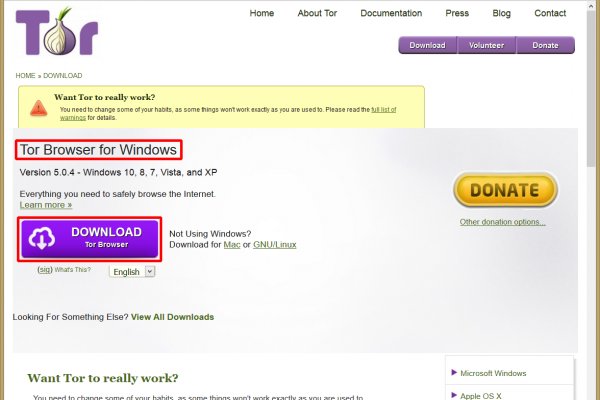This screenshot has height=400, width=600.
Task: Choose the GNU/Linux download link
Action: pos(274,244)
